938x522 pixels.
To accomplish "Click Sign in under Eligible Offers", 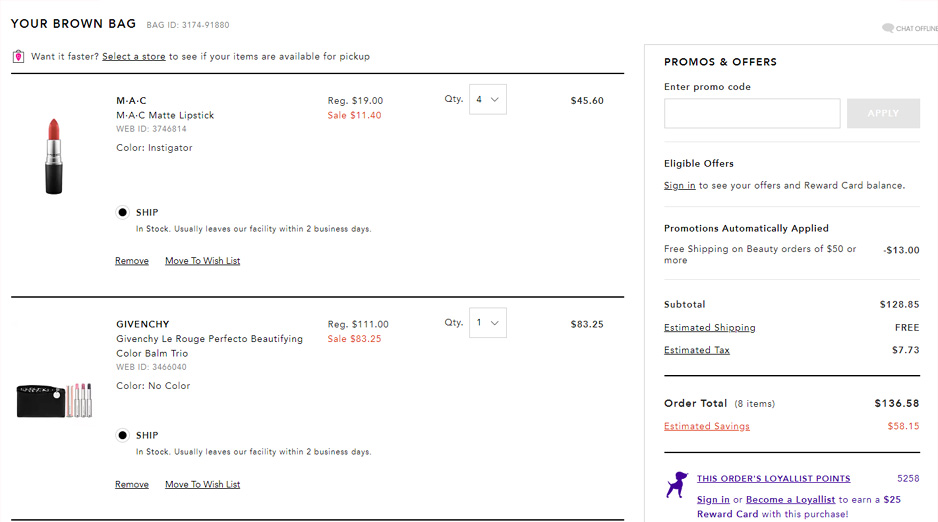I will (x=680, y=185).
